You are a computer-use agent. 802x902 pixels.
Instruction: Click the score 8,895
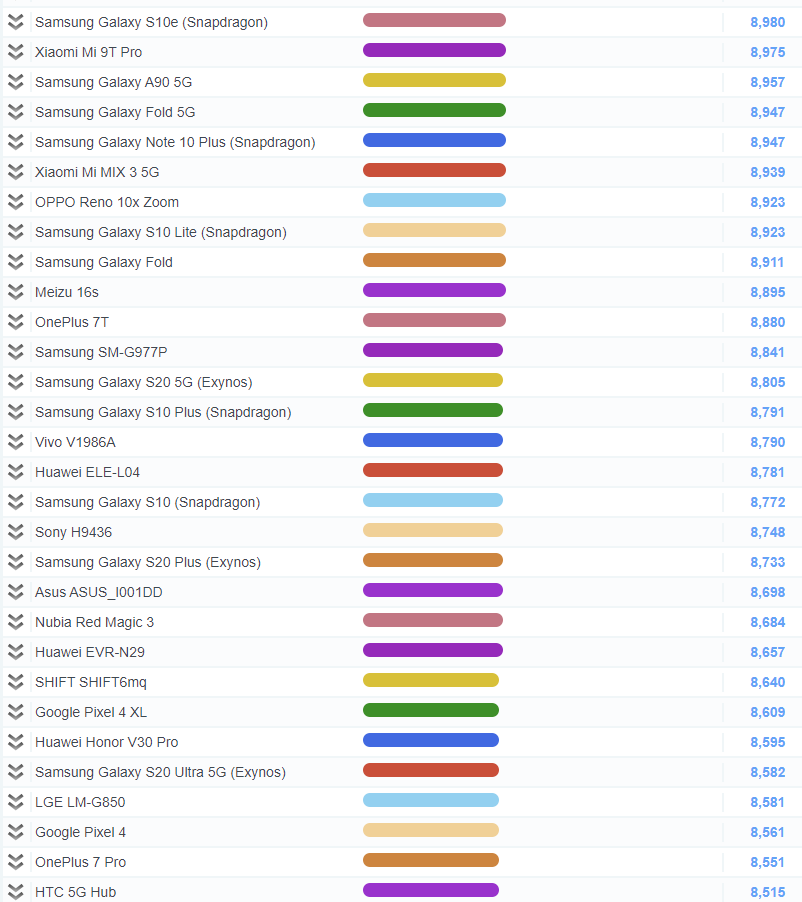pyautogui.click(x=767, y=292)
